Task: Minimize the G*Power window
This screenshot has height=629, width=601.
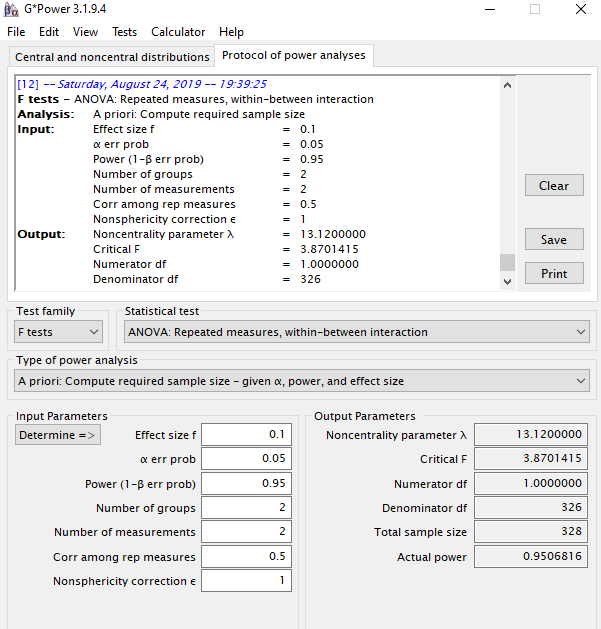Action: 490,9
